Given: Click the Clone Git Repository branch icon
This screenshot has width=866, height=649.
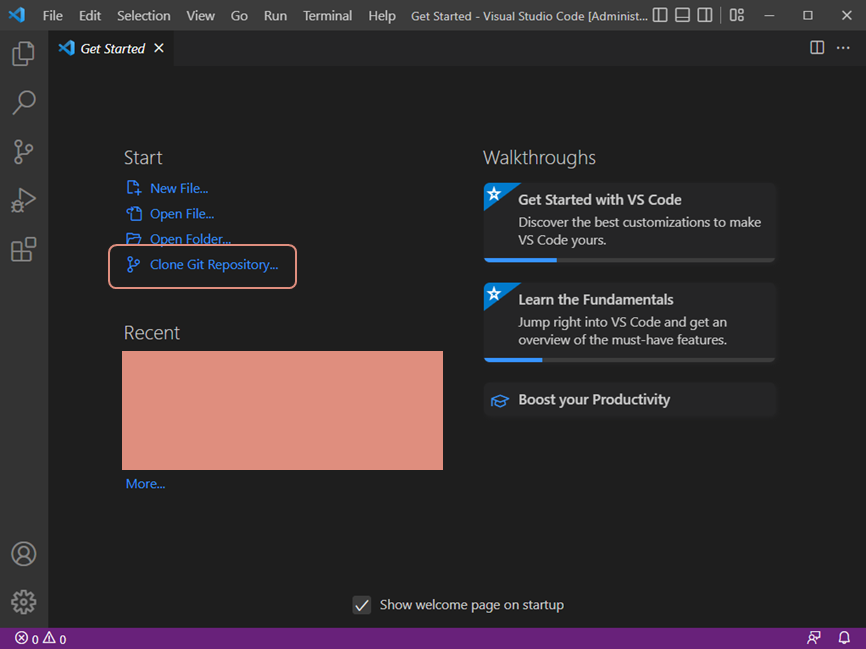Looking at the screenshot, I should [133, 265].
